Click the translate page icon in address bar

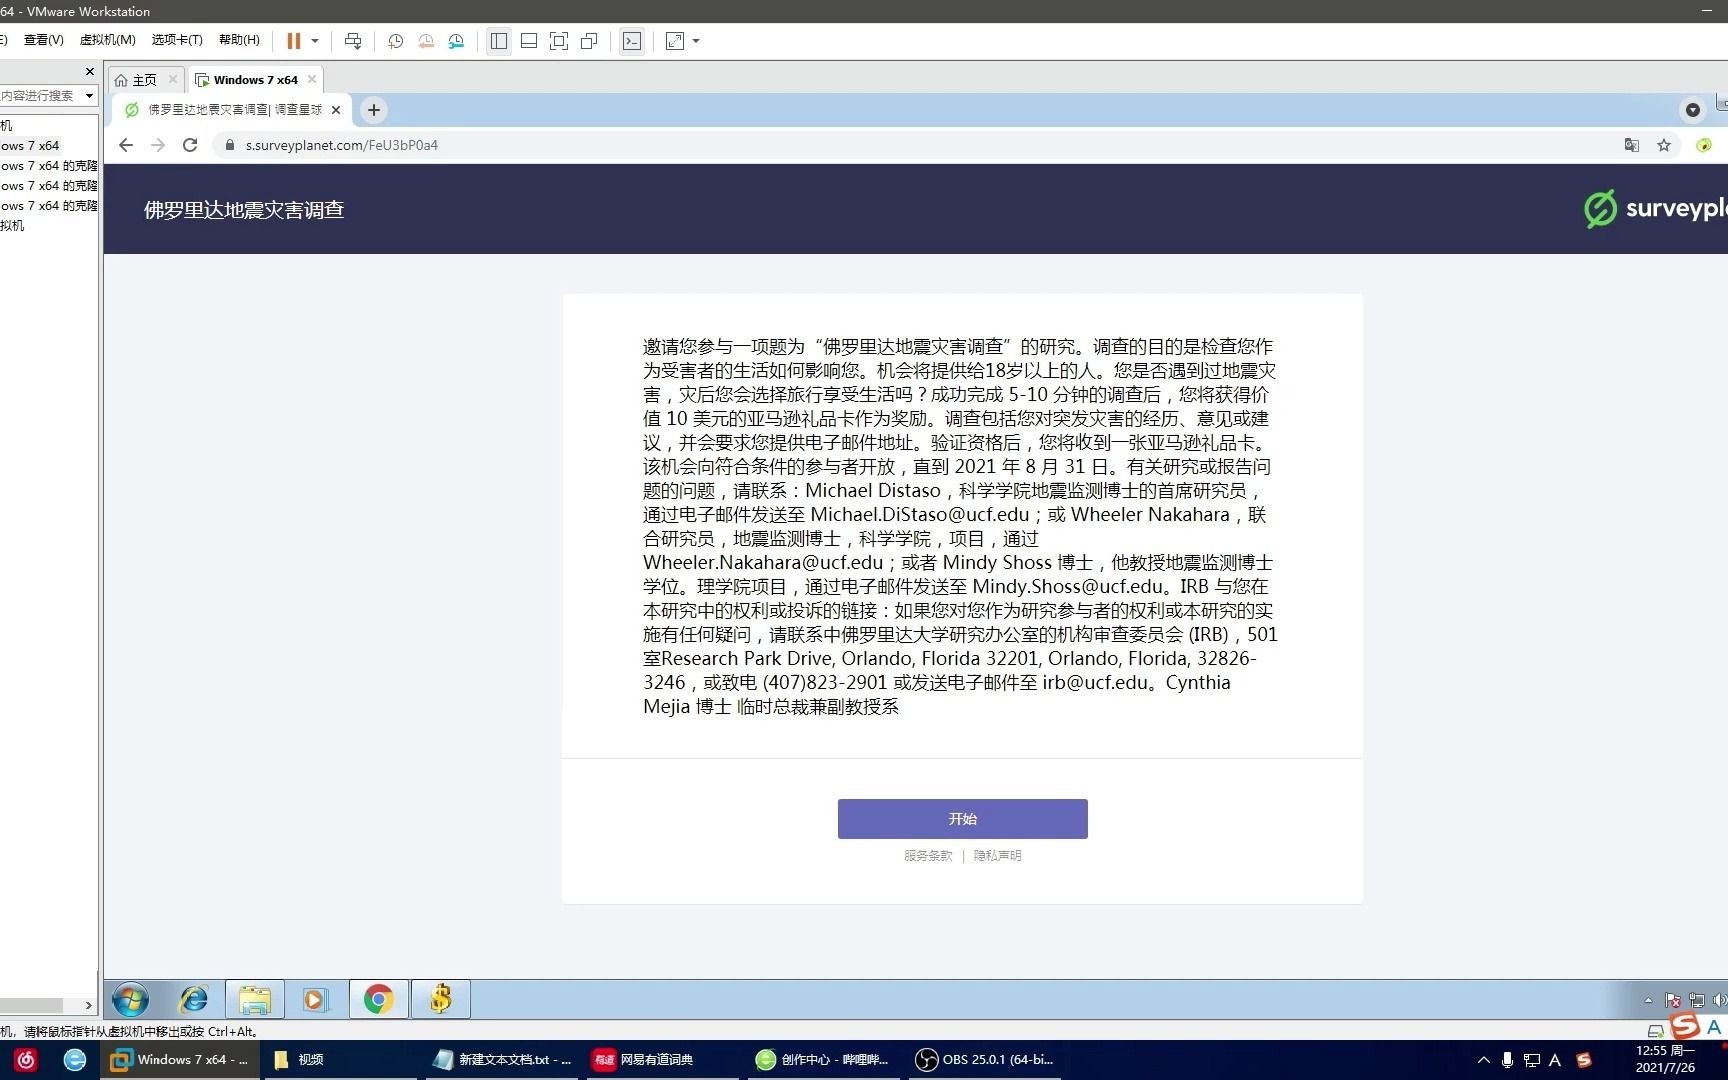tap(1632, 145)
